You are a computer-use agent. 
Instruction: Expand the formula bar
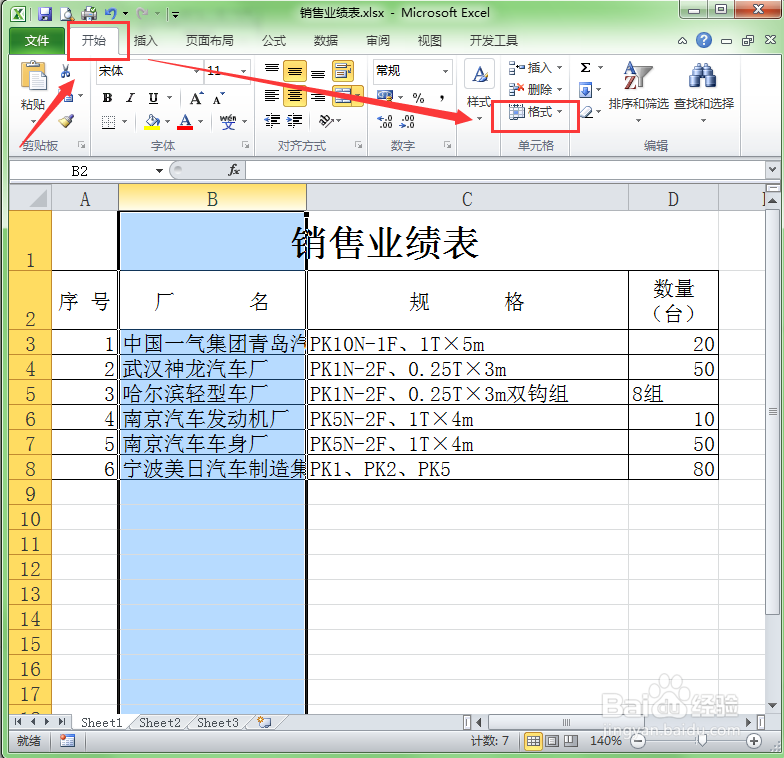pos(772,170)
